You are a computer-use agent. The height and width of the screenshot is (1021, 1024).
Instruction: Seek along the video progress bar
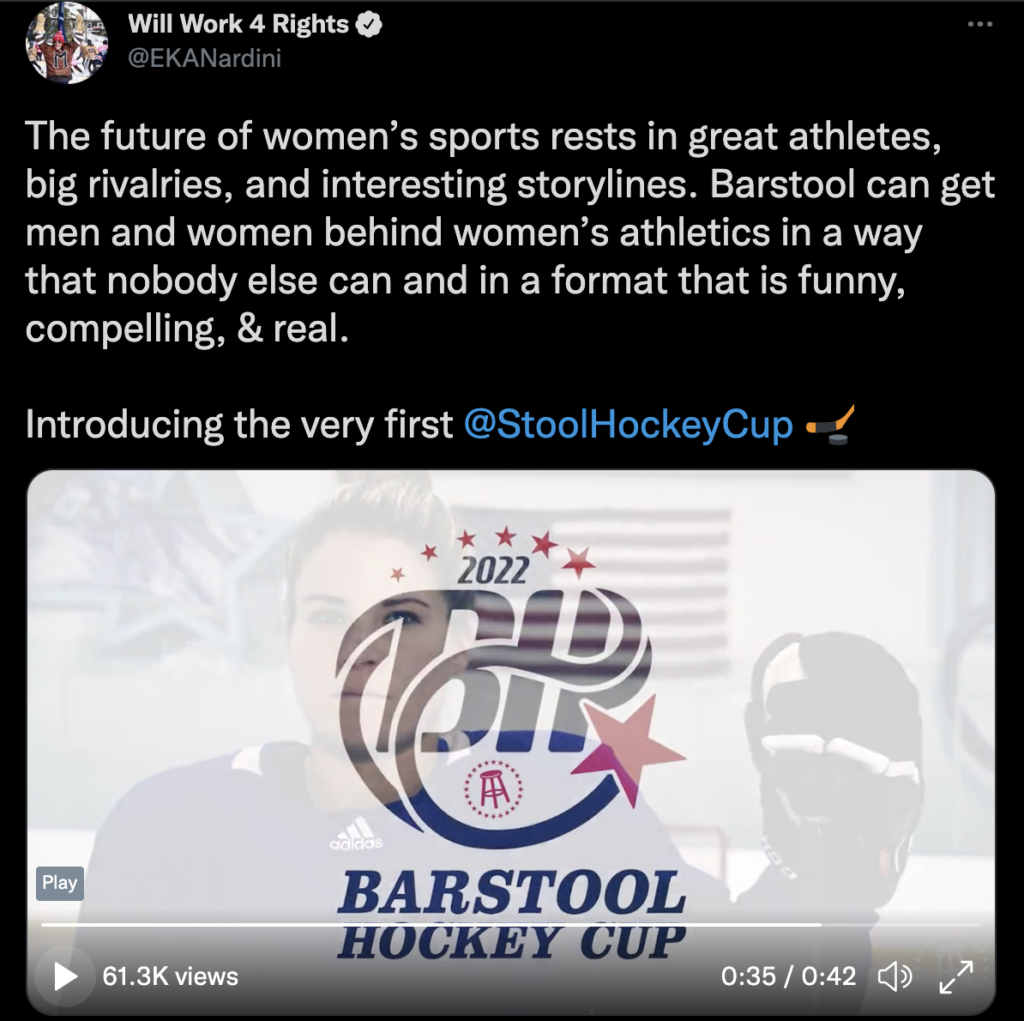511,924
